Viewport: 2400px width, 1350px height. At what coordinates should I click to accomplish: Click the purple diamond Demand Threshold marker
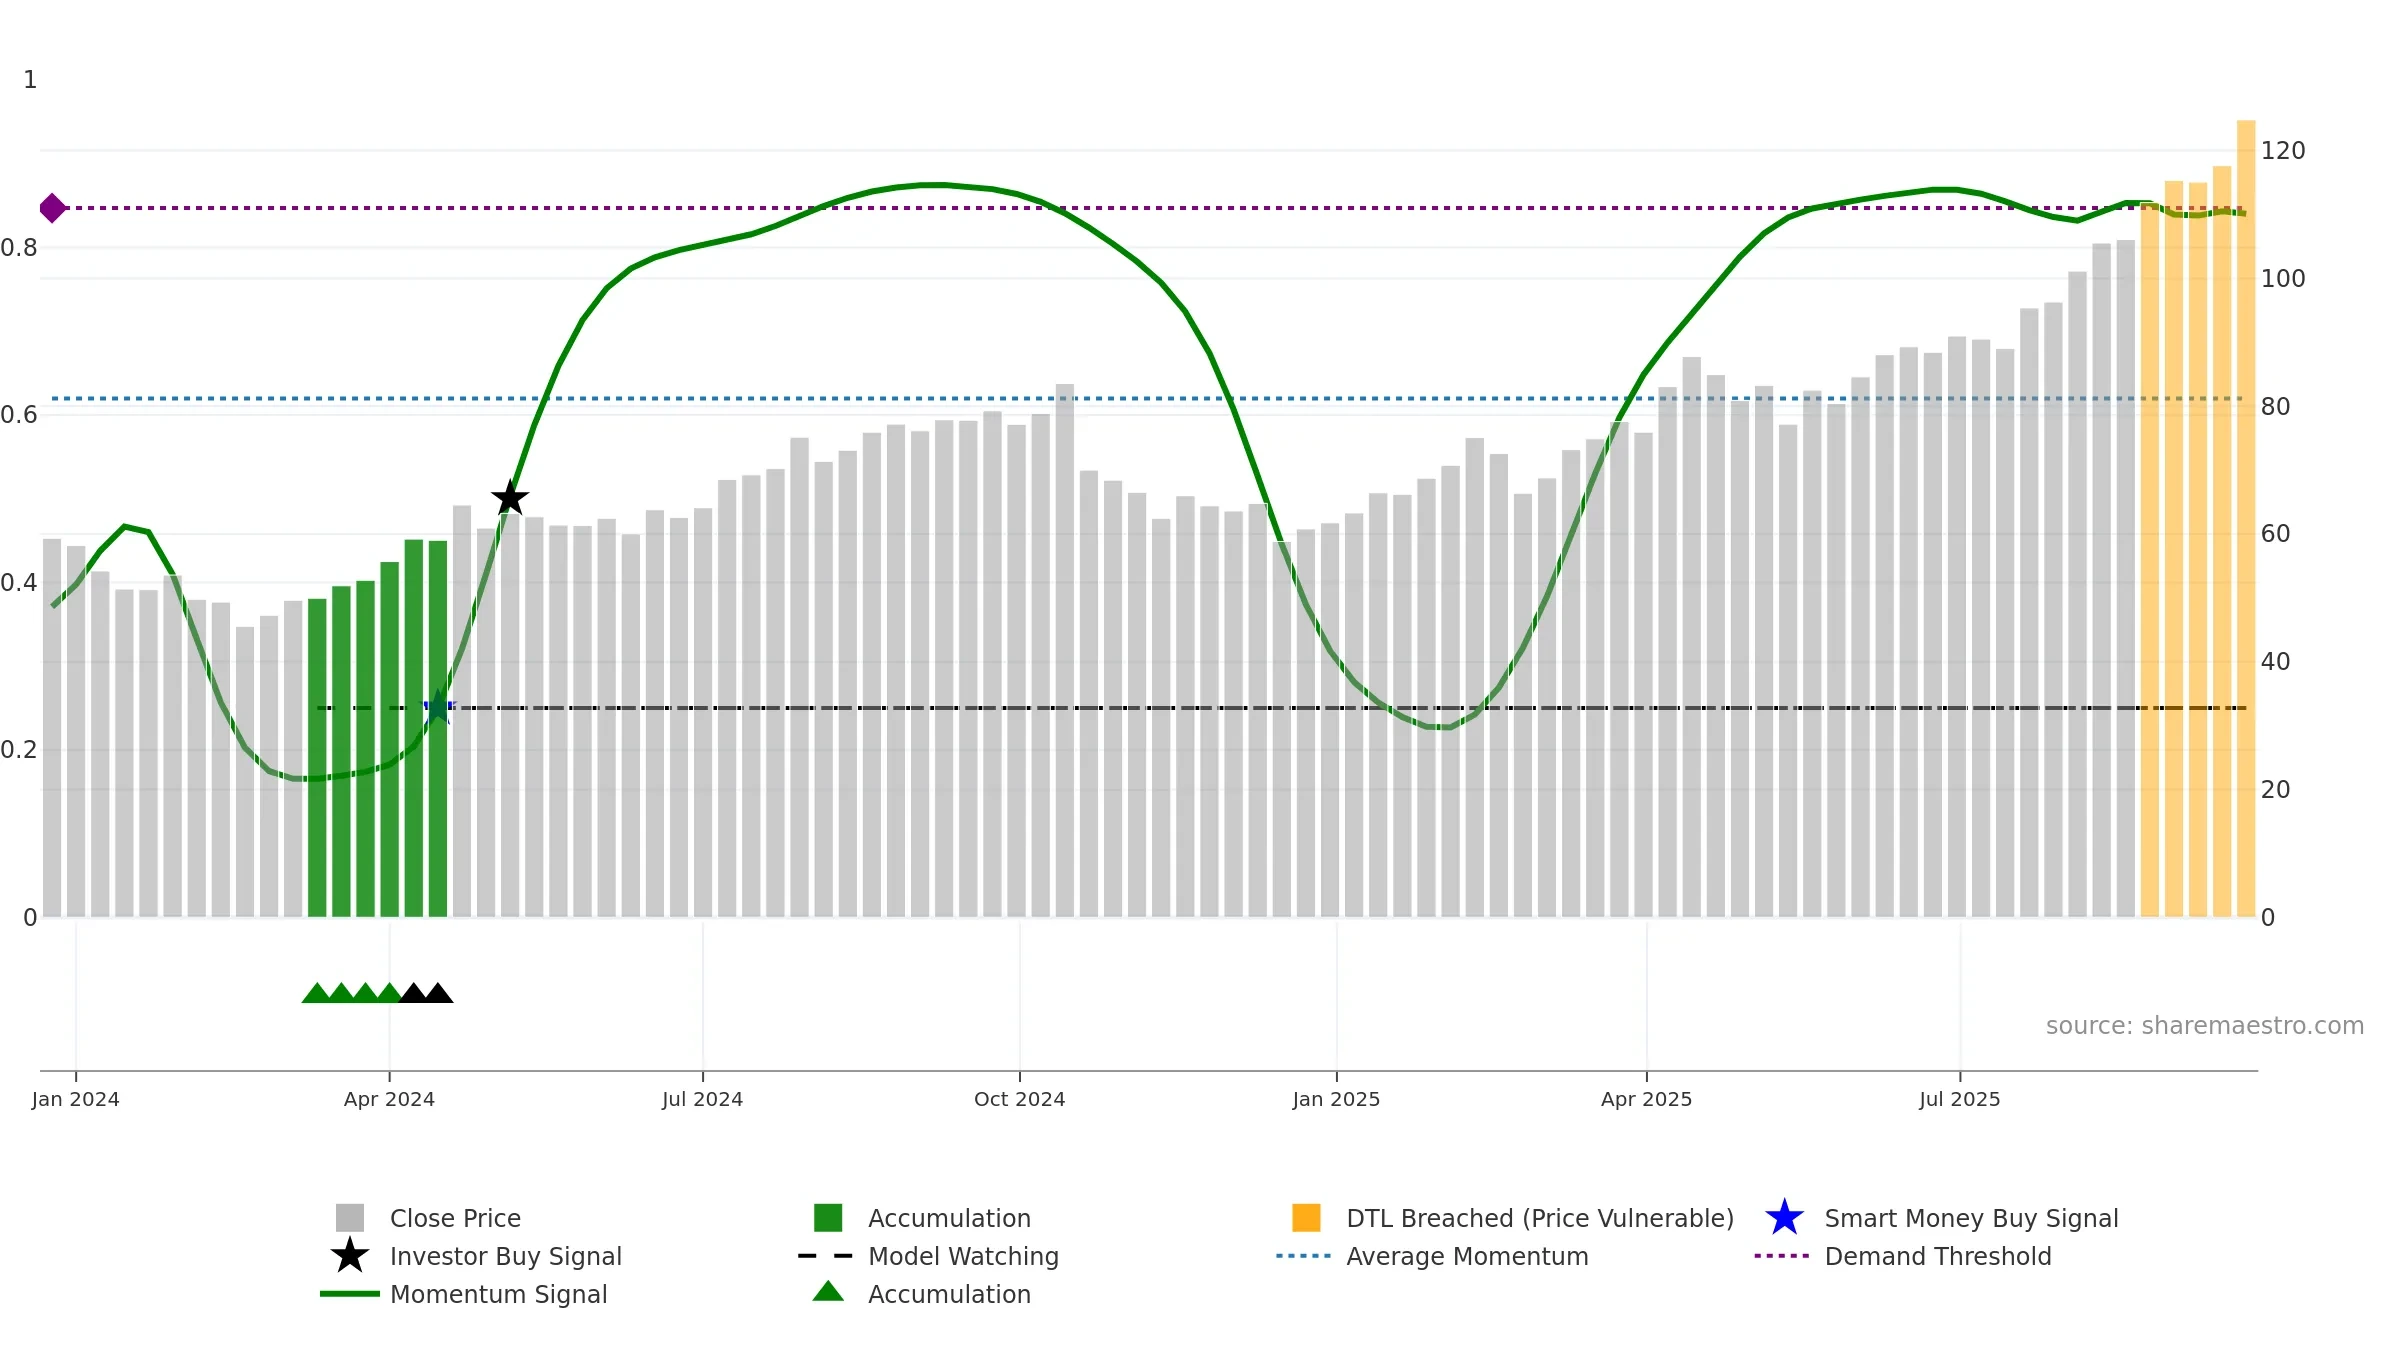[52, 208]
